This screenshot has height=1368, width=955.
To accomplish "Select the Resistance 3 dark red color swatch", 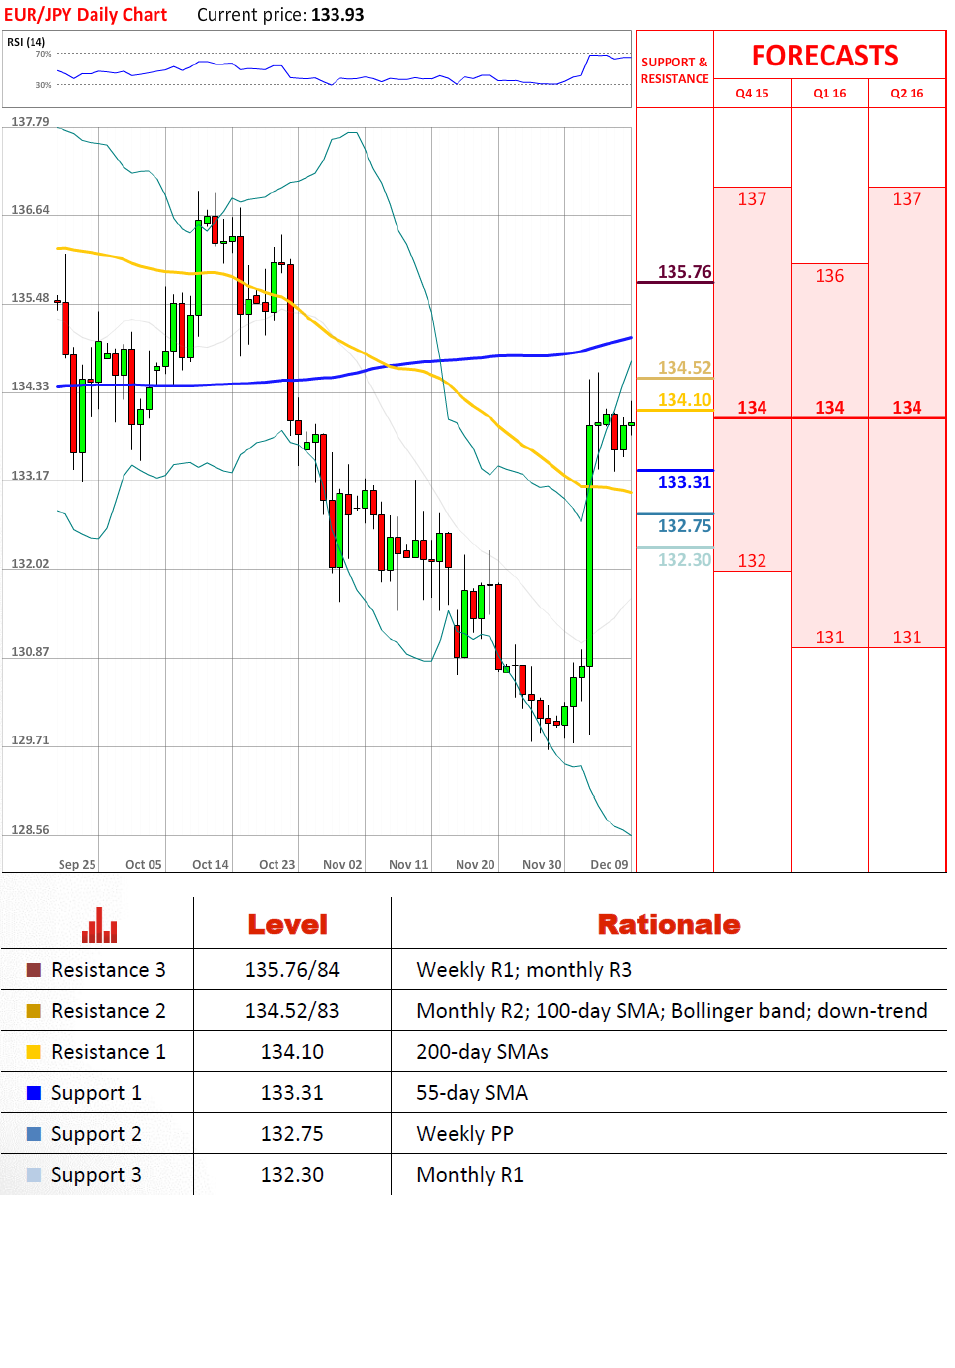I will [34, 970].
